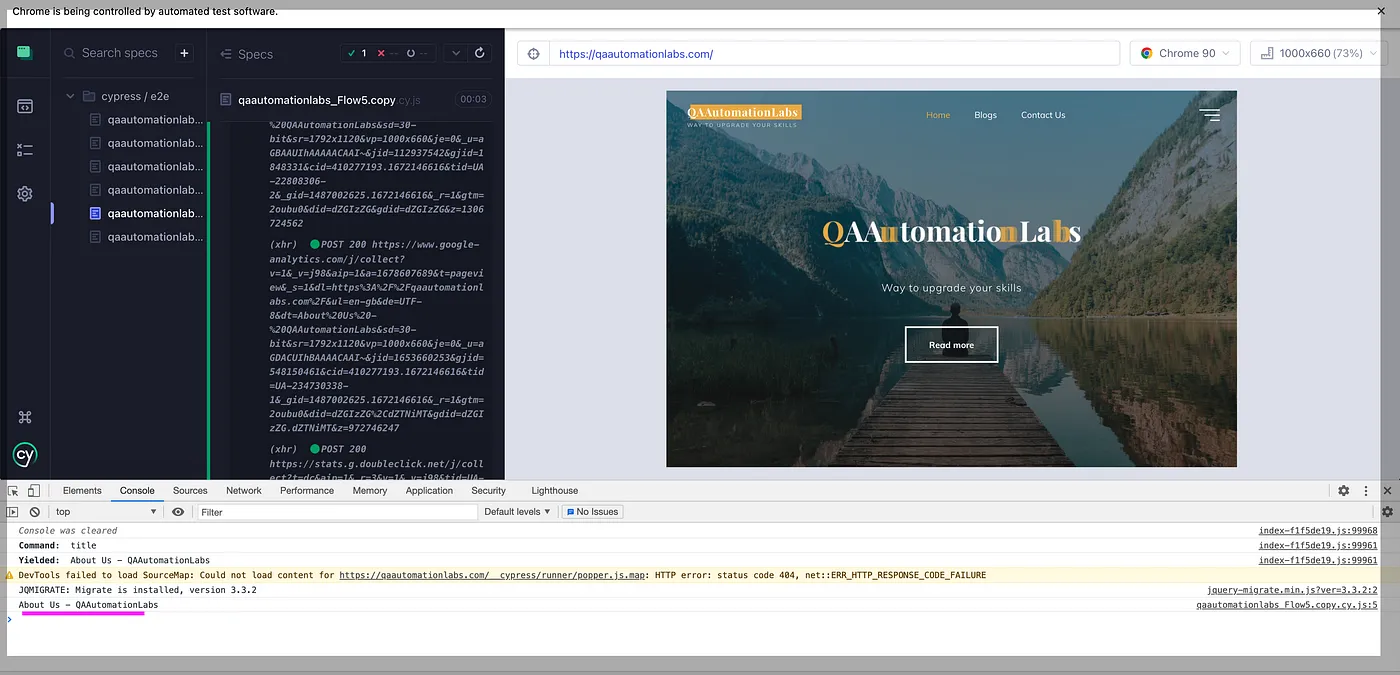Click the failed tests X counter
This screenshot has width=1400, height=675.
[x=387, y=53]
